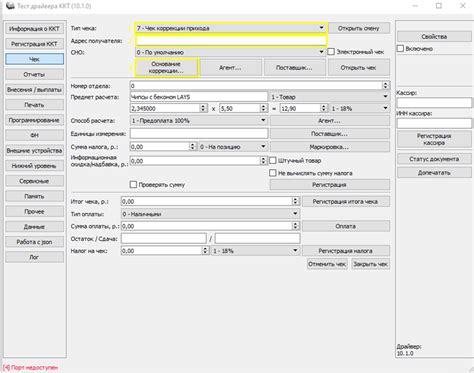Click the Закрыть чек button
The height and width of the screenshot is (373, 474).
[x=370, y=264]
